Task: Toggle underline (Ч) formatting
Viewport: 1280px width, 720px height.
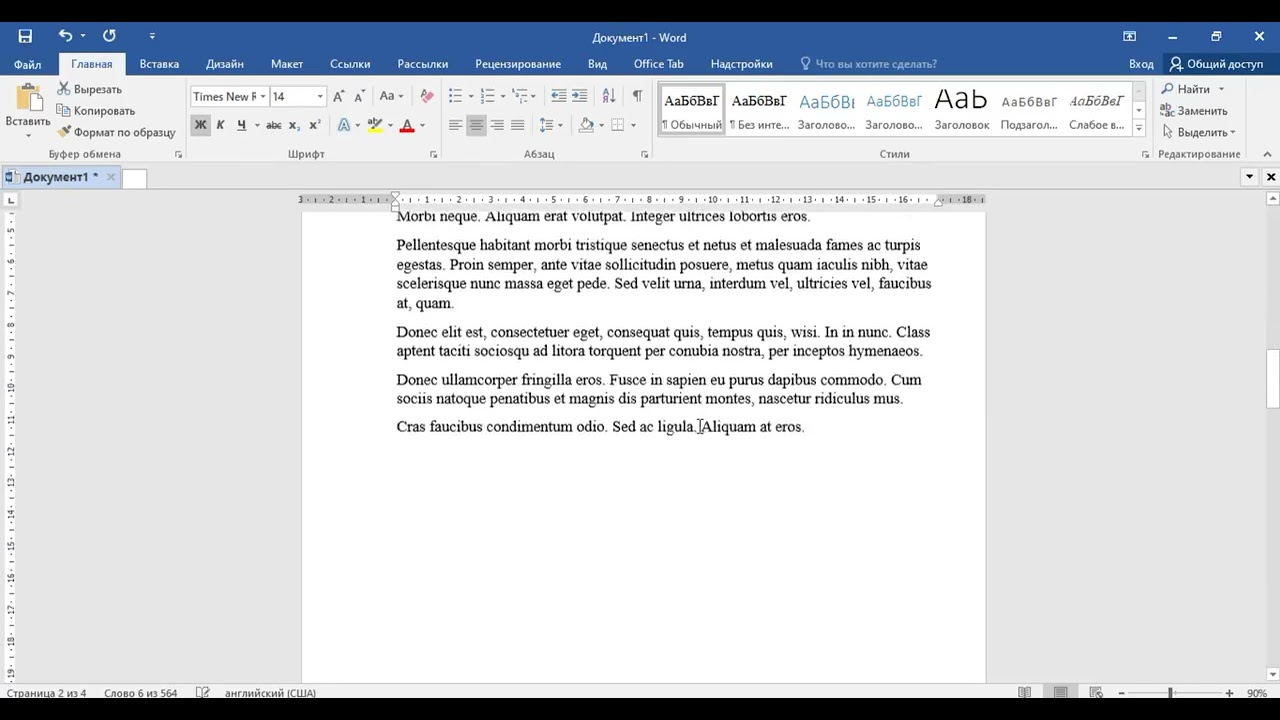Action: [241, 125]
